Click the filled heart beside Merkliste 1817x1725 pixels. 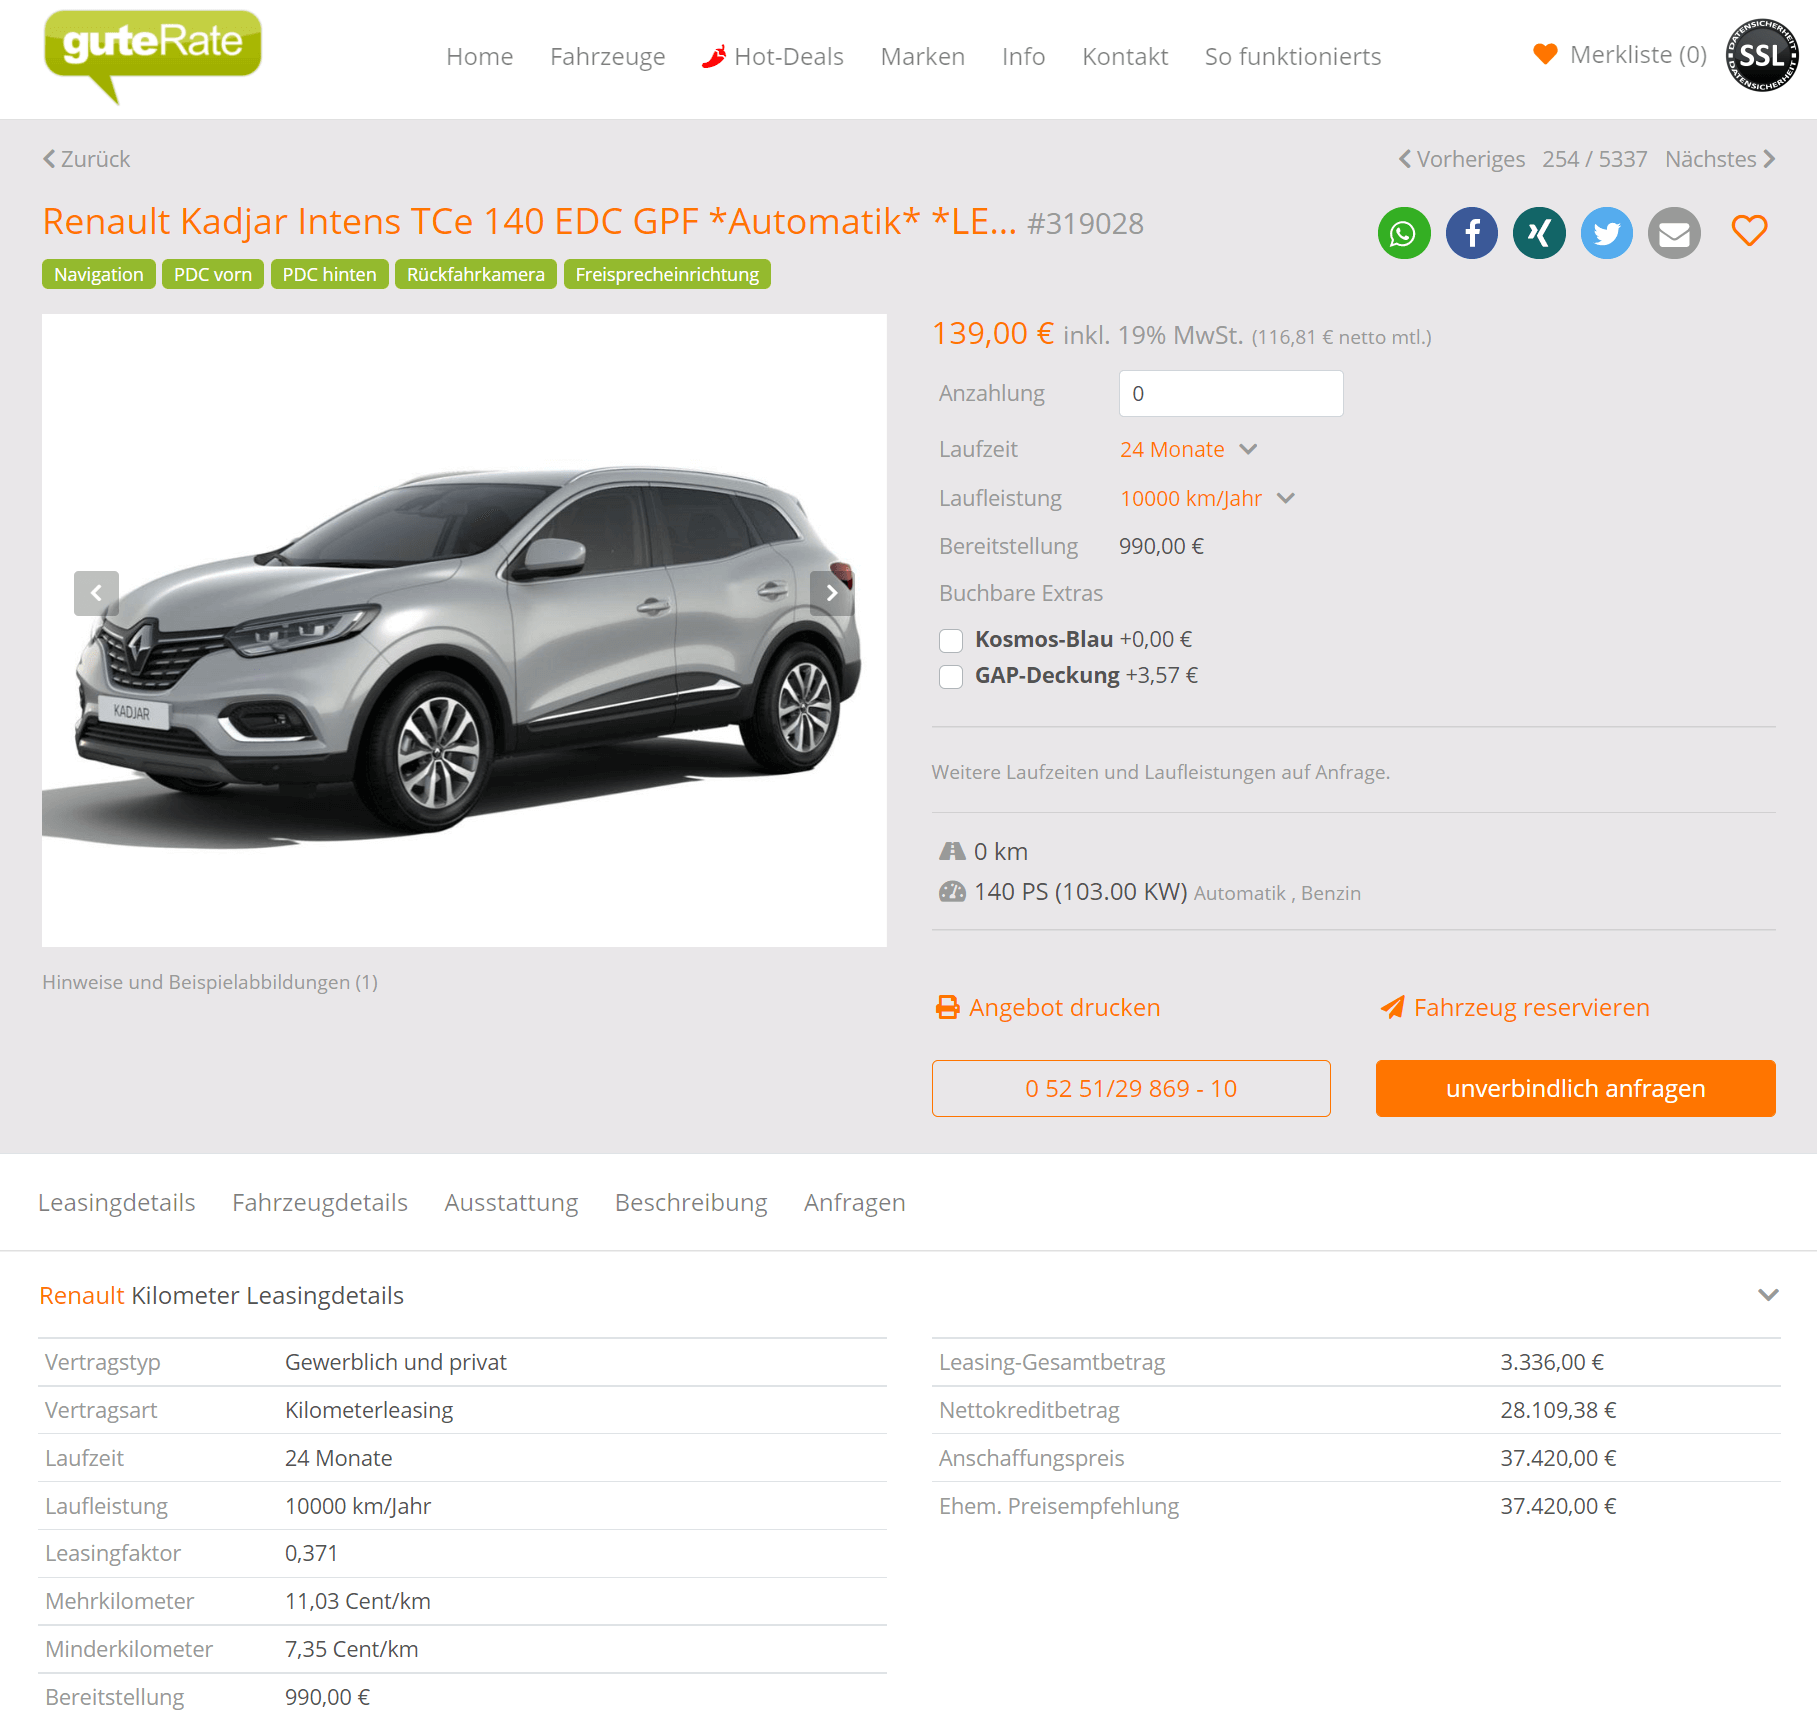point(1545,54)
